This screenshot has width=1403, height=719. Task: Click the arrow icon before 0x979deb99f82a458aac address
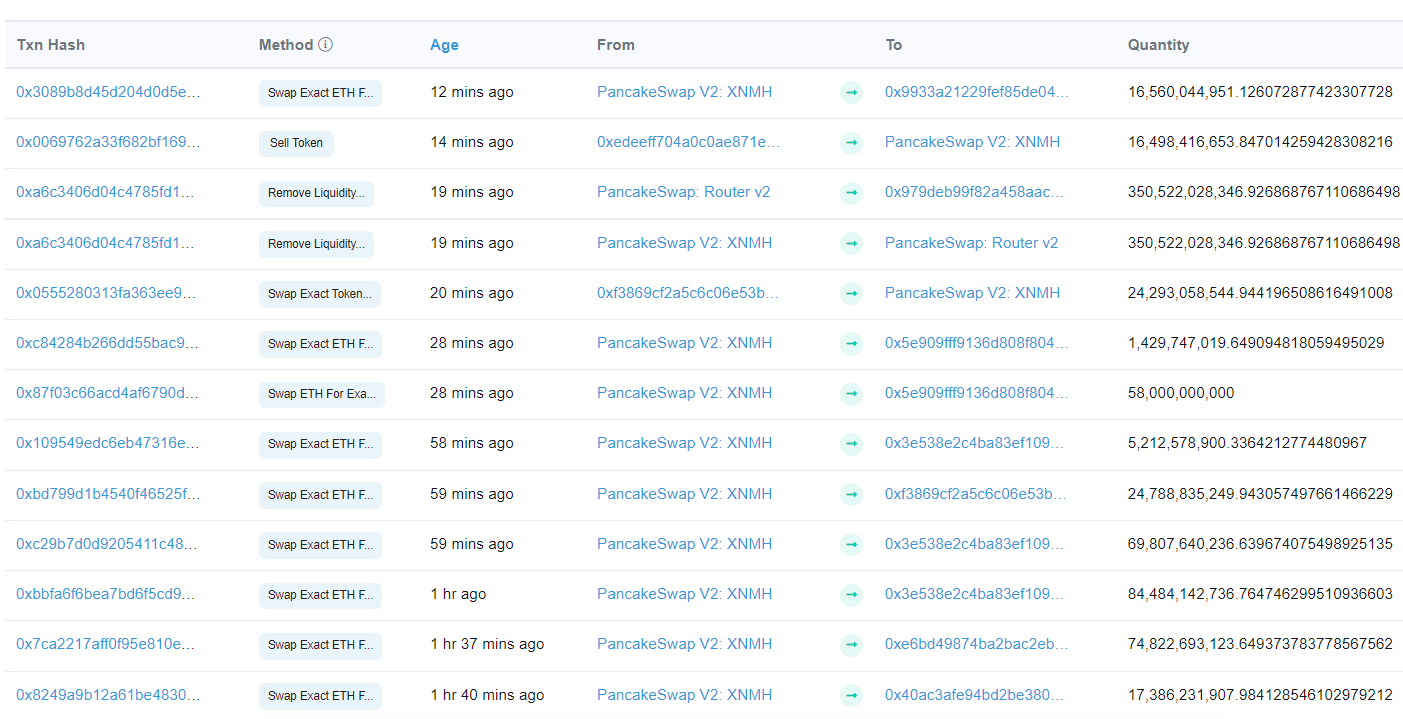tap(851, 193)
